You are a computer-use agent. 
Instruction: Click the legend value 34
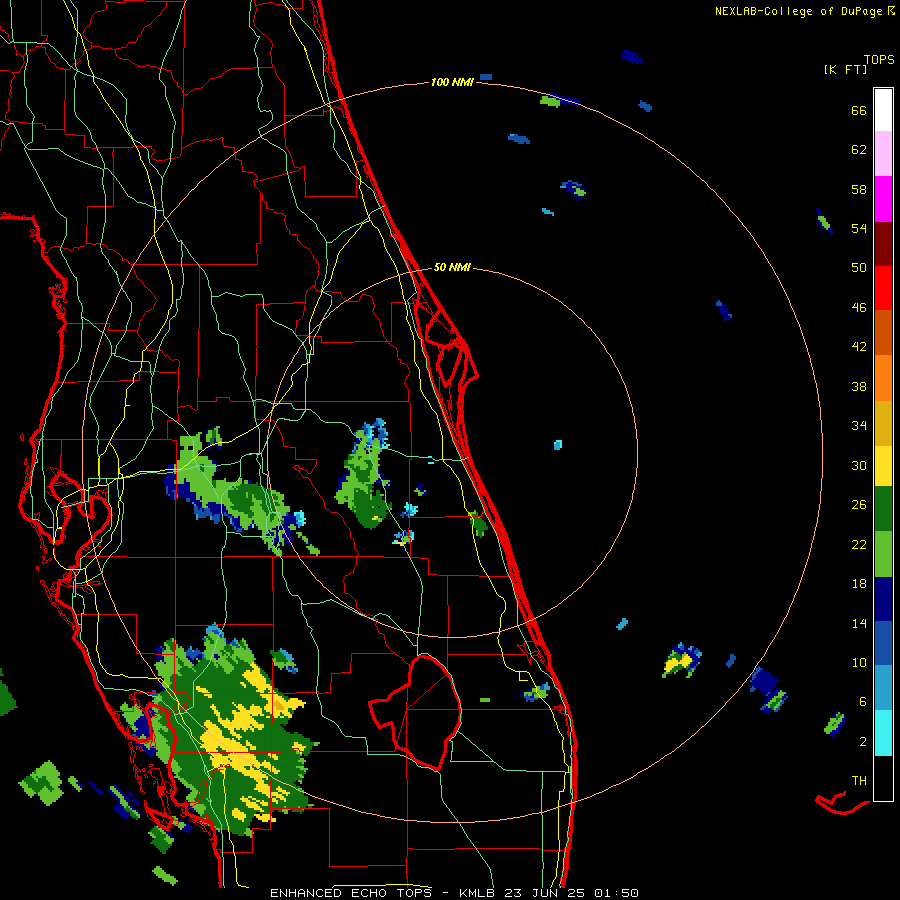click(x=859, y=425)
